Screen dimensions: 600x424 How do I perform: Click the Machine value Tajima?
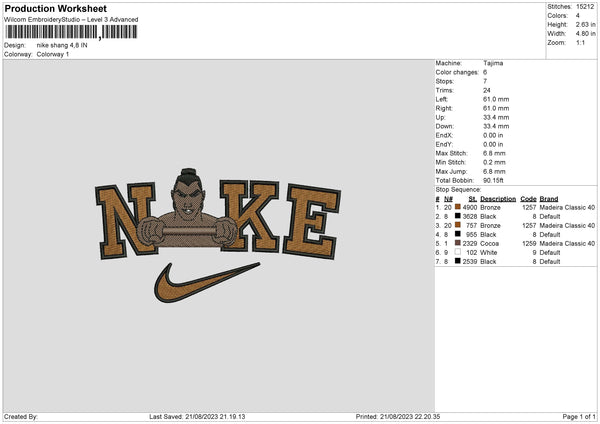click(x=493, y=63)
